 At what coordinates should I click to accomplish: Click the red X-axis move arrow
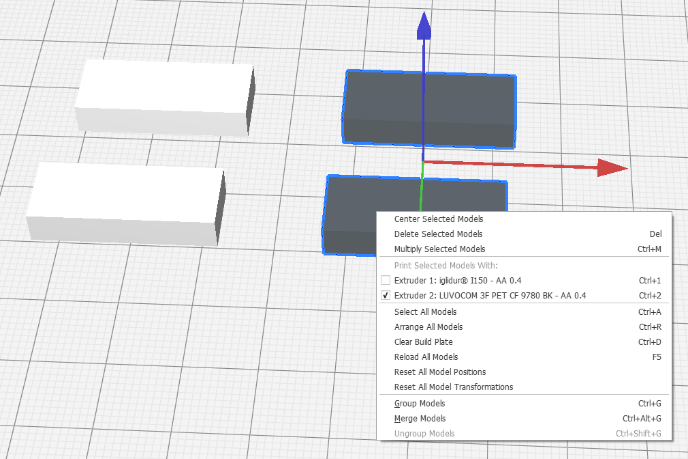coord(610,168)
